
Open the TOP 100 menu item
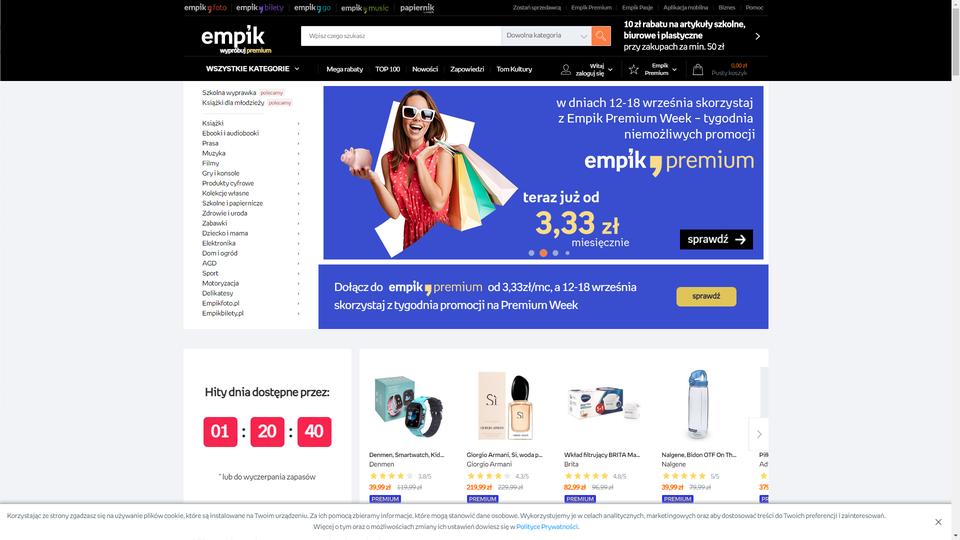tap(388, 69)
